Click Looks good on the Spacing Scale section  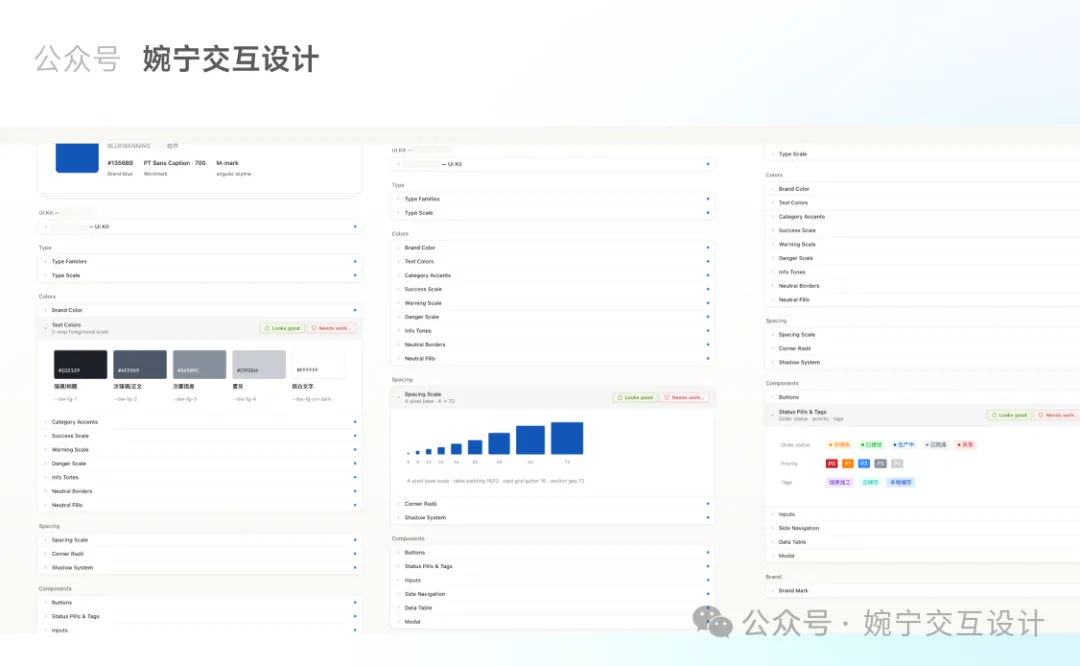pos(635,397)
